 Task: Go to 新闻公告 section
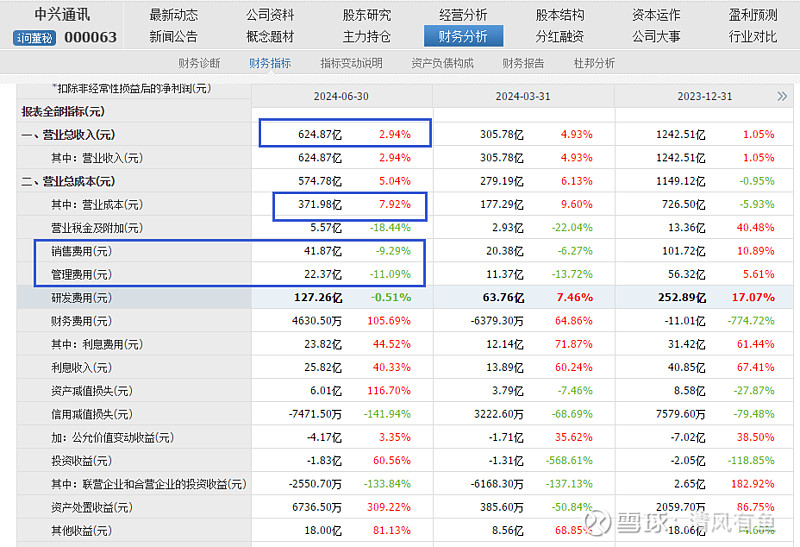[x=173, y=37]
